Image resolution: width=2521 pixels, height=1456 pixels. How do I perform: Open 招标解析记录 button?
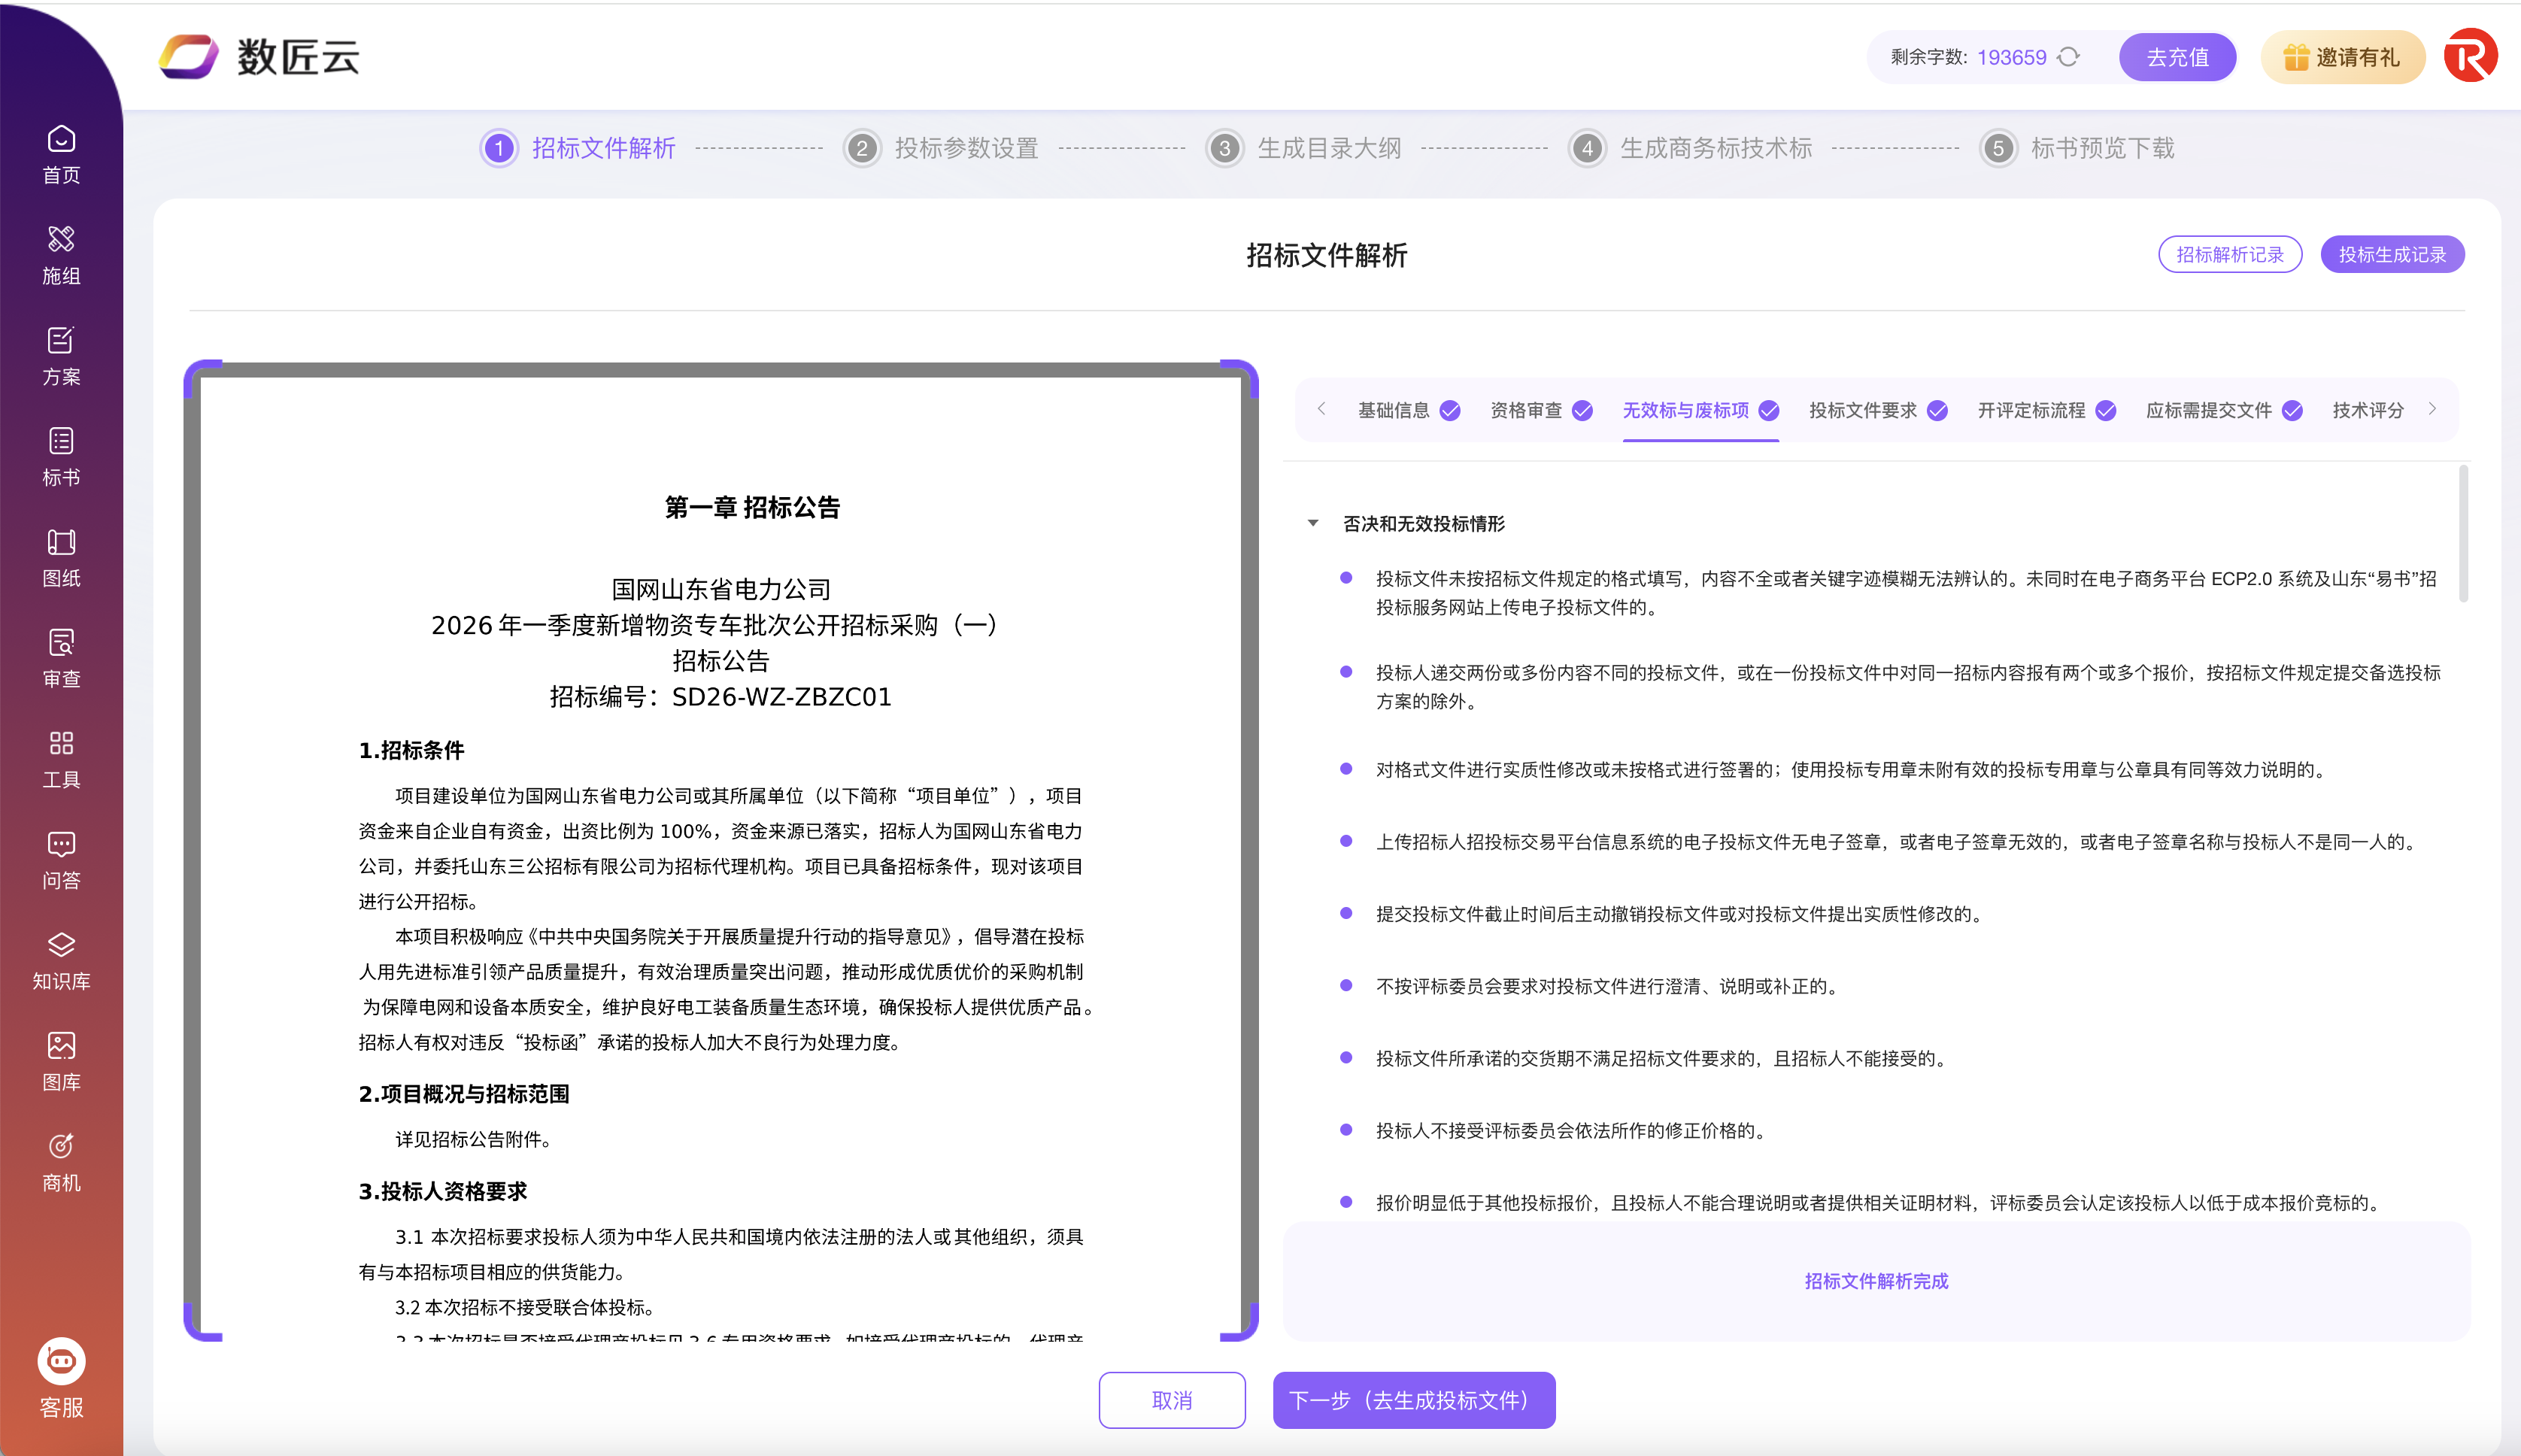coord(2230,255)
